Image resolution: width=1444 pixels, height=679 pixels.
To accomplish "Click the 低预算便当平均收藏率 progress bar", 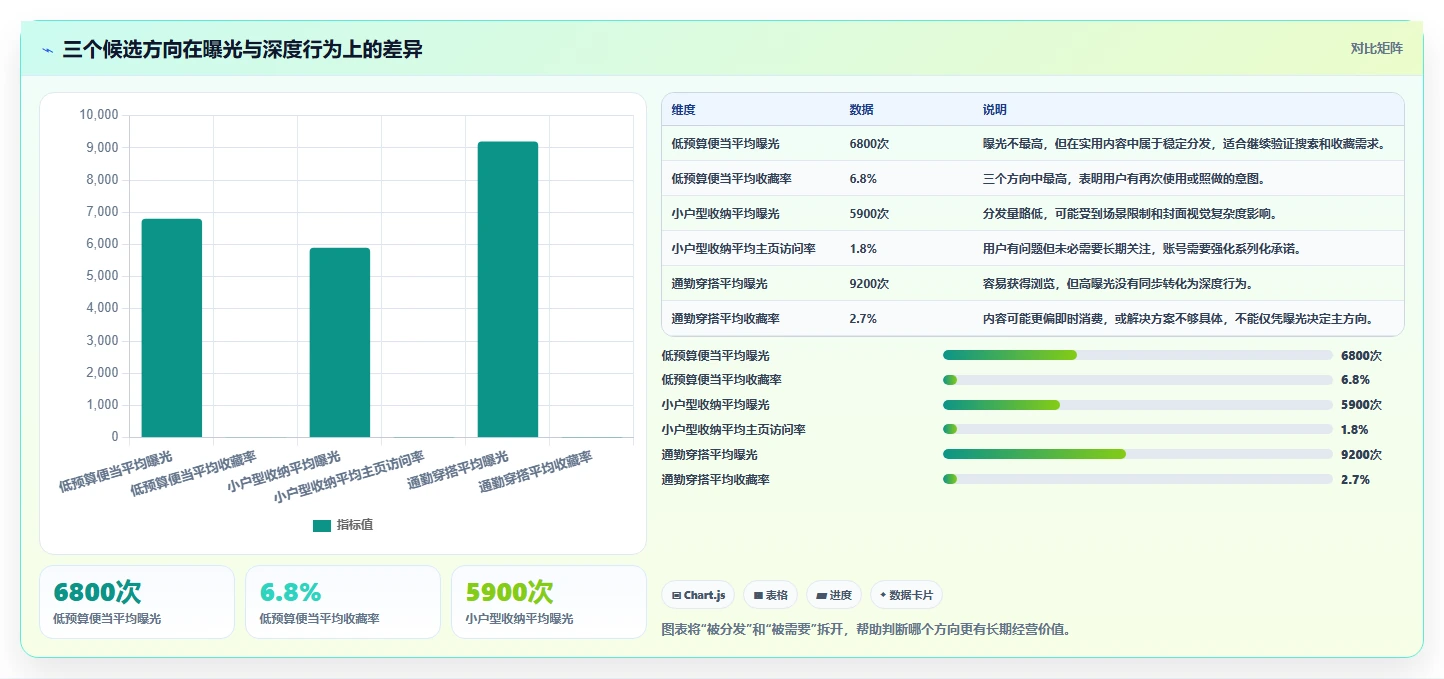I will 1138,380.
